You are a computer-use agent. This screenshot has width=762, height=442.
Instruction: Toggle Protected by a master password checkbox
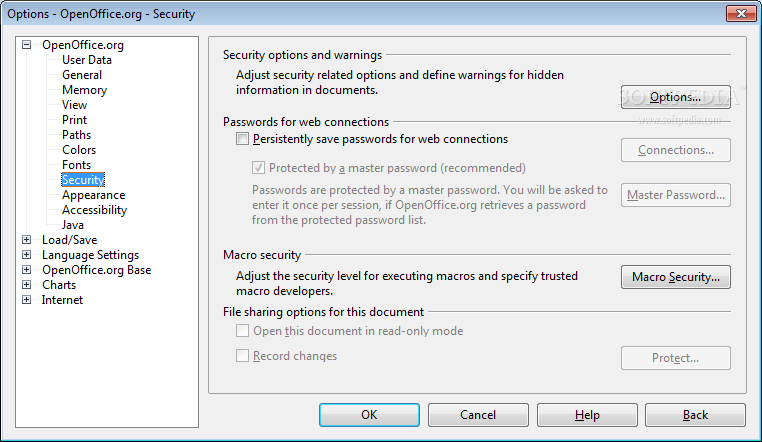click(x=258, y=168)
